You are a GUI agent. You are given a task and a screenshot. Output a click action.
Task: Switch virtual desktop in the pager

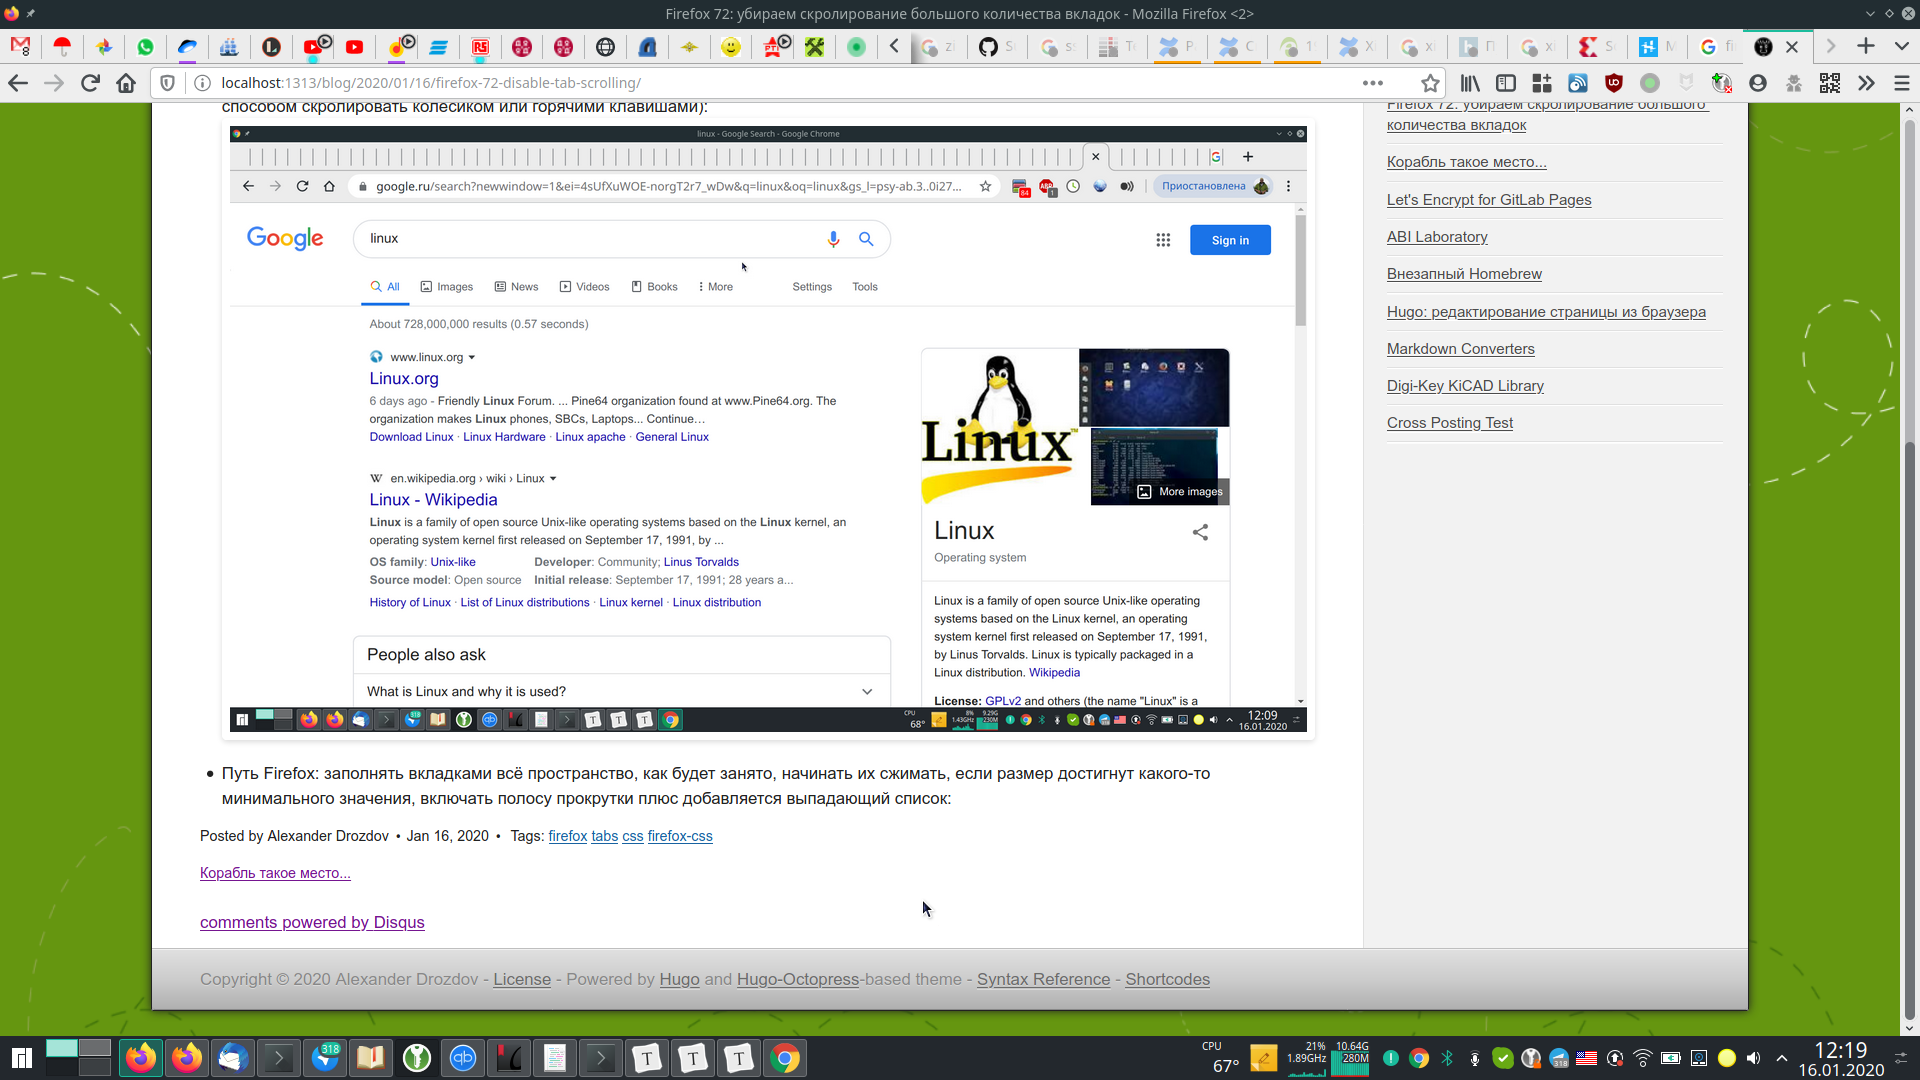(78, 1058)
